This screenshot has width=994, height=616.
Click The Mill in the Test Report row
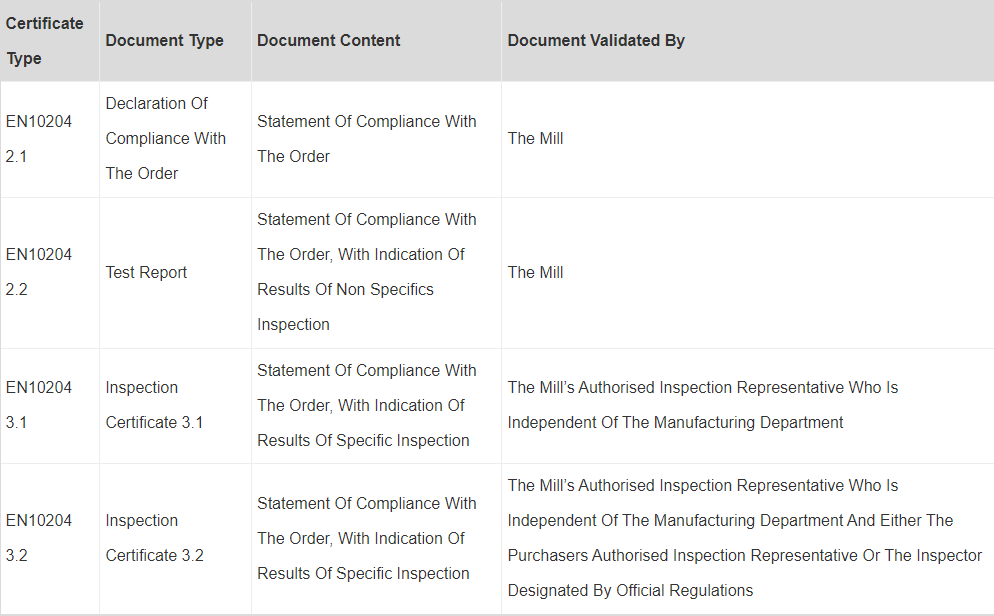point(535,273)
